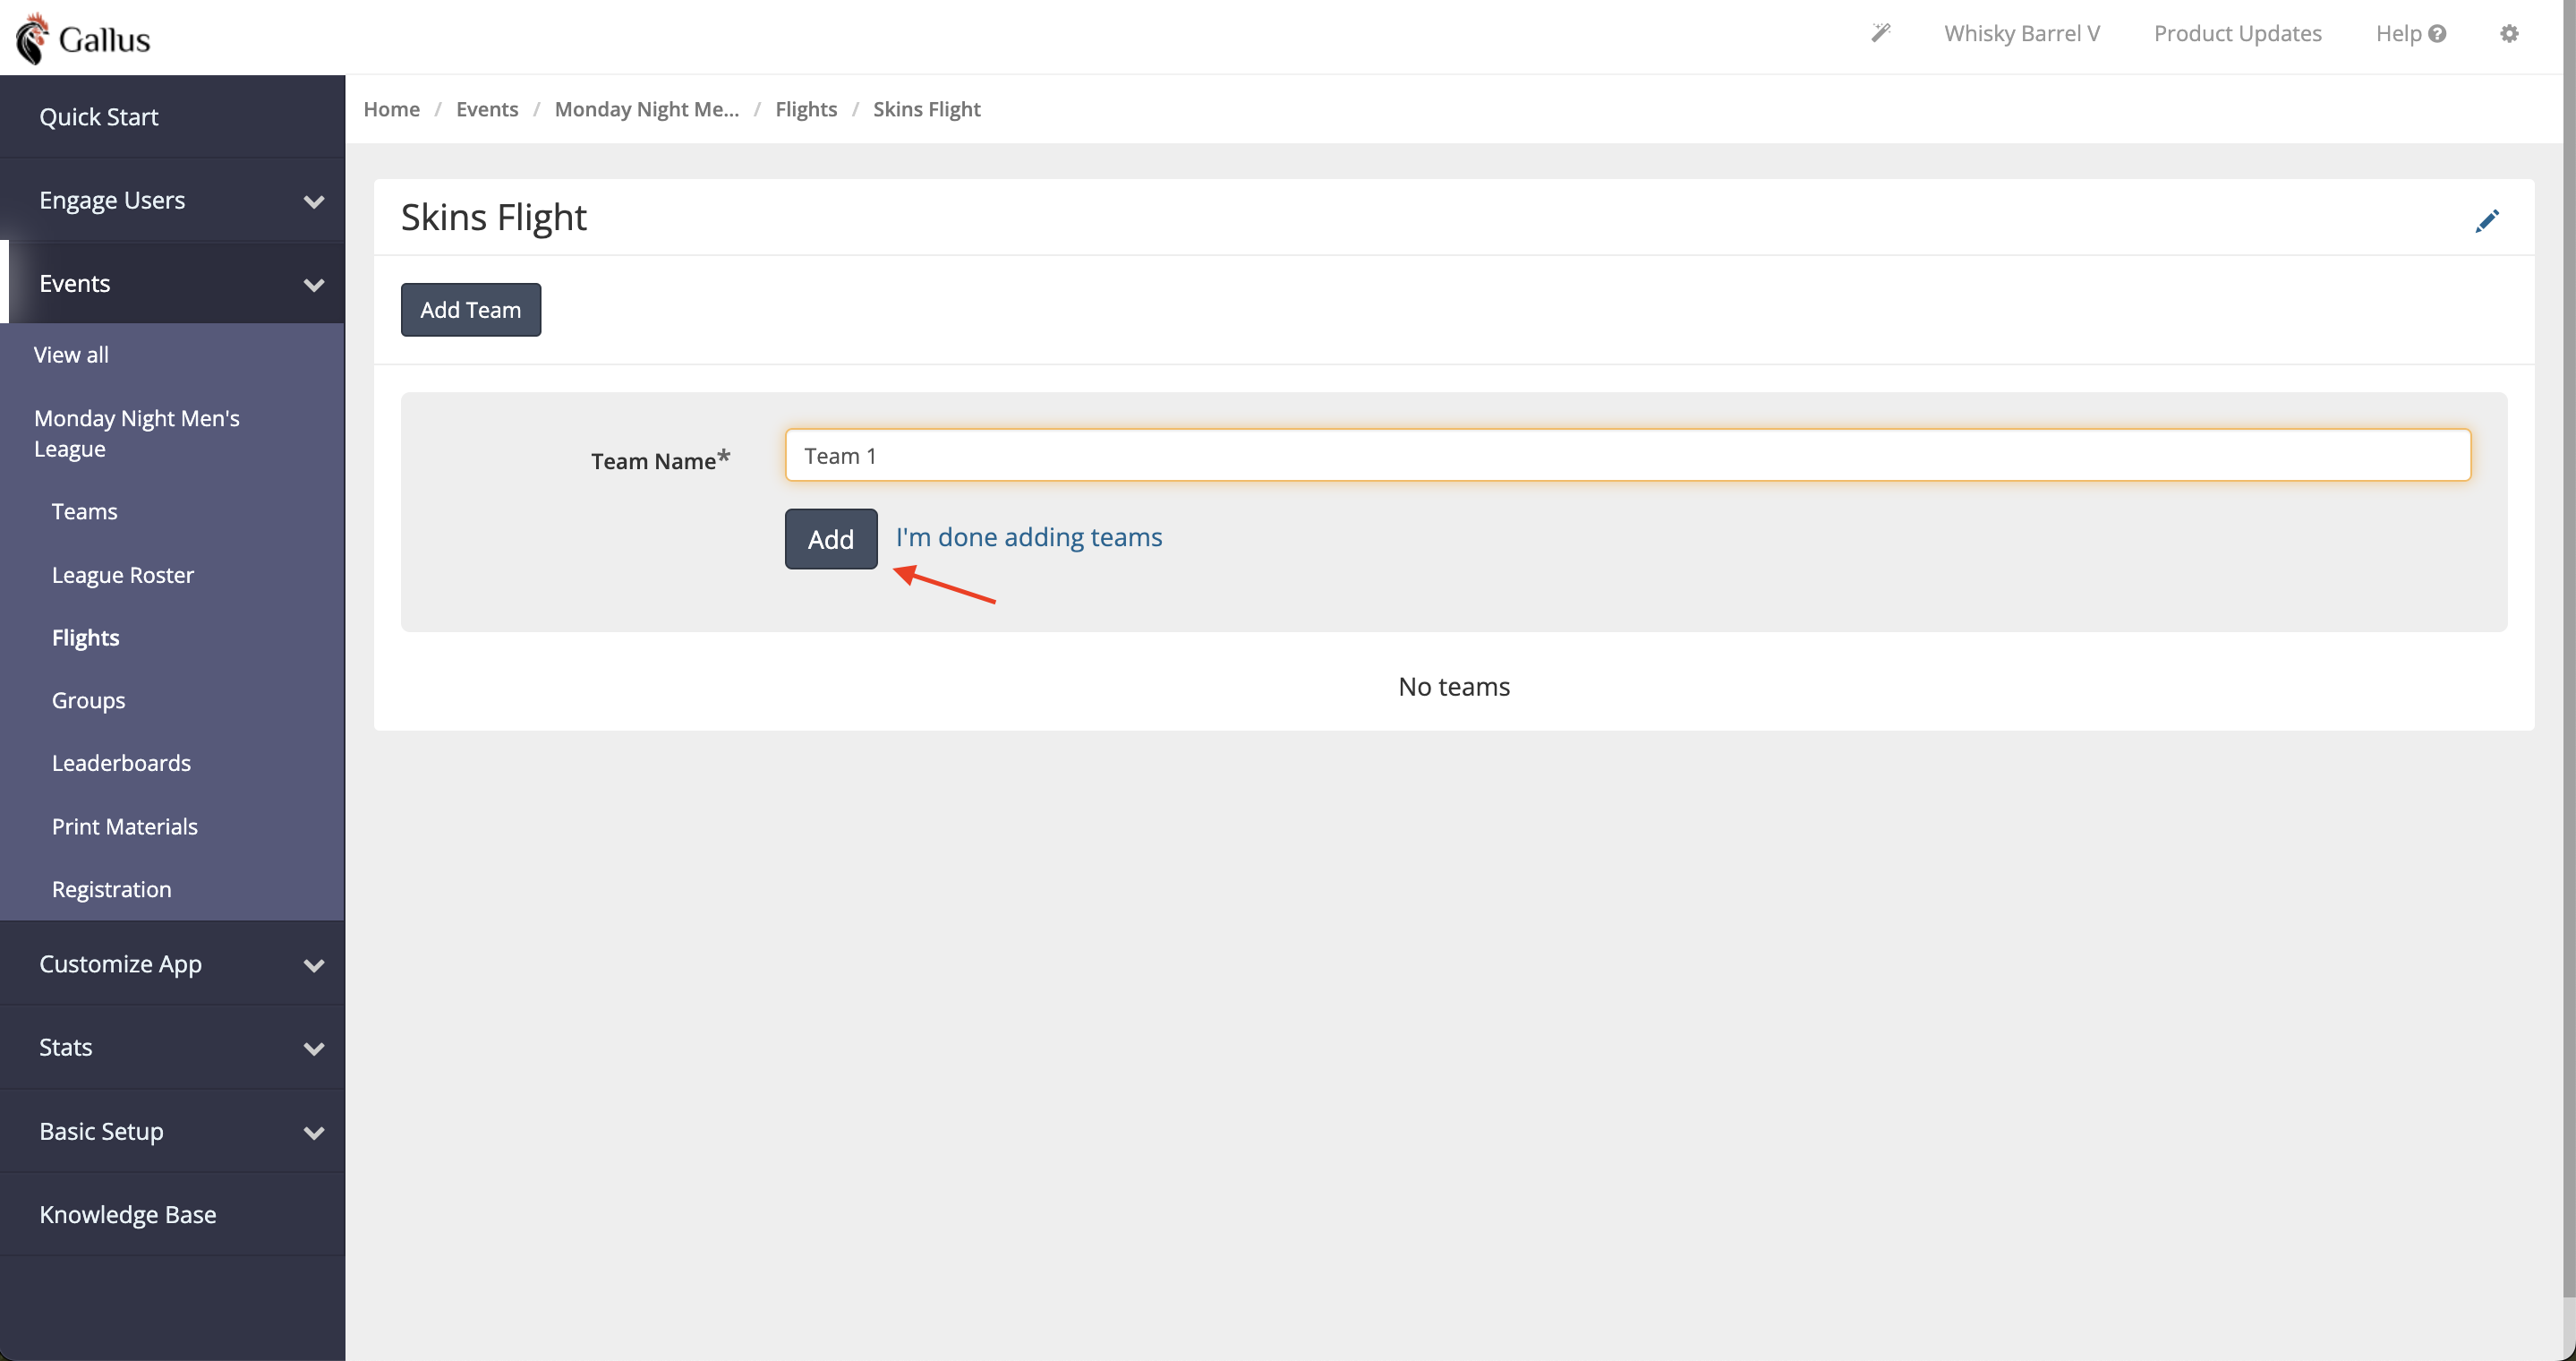The width and height of the screenshot is (2576, 1361).
Task: Open Registration in sidebar
Action: (111, 889)
